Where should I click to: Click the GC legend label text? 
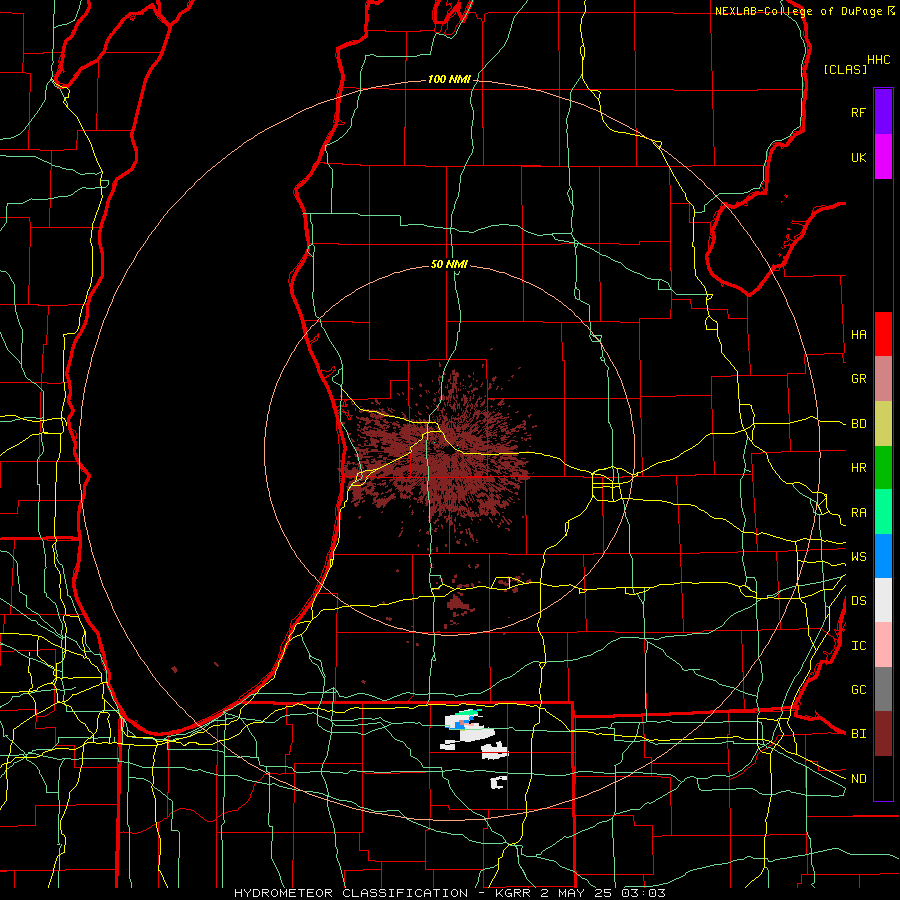(859, 689)
